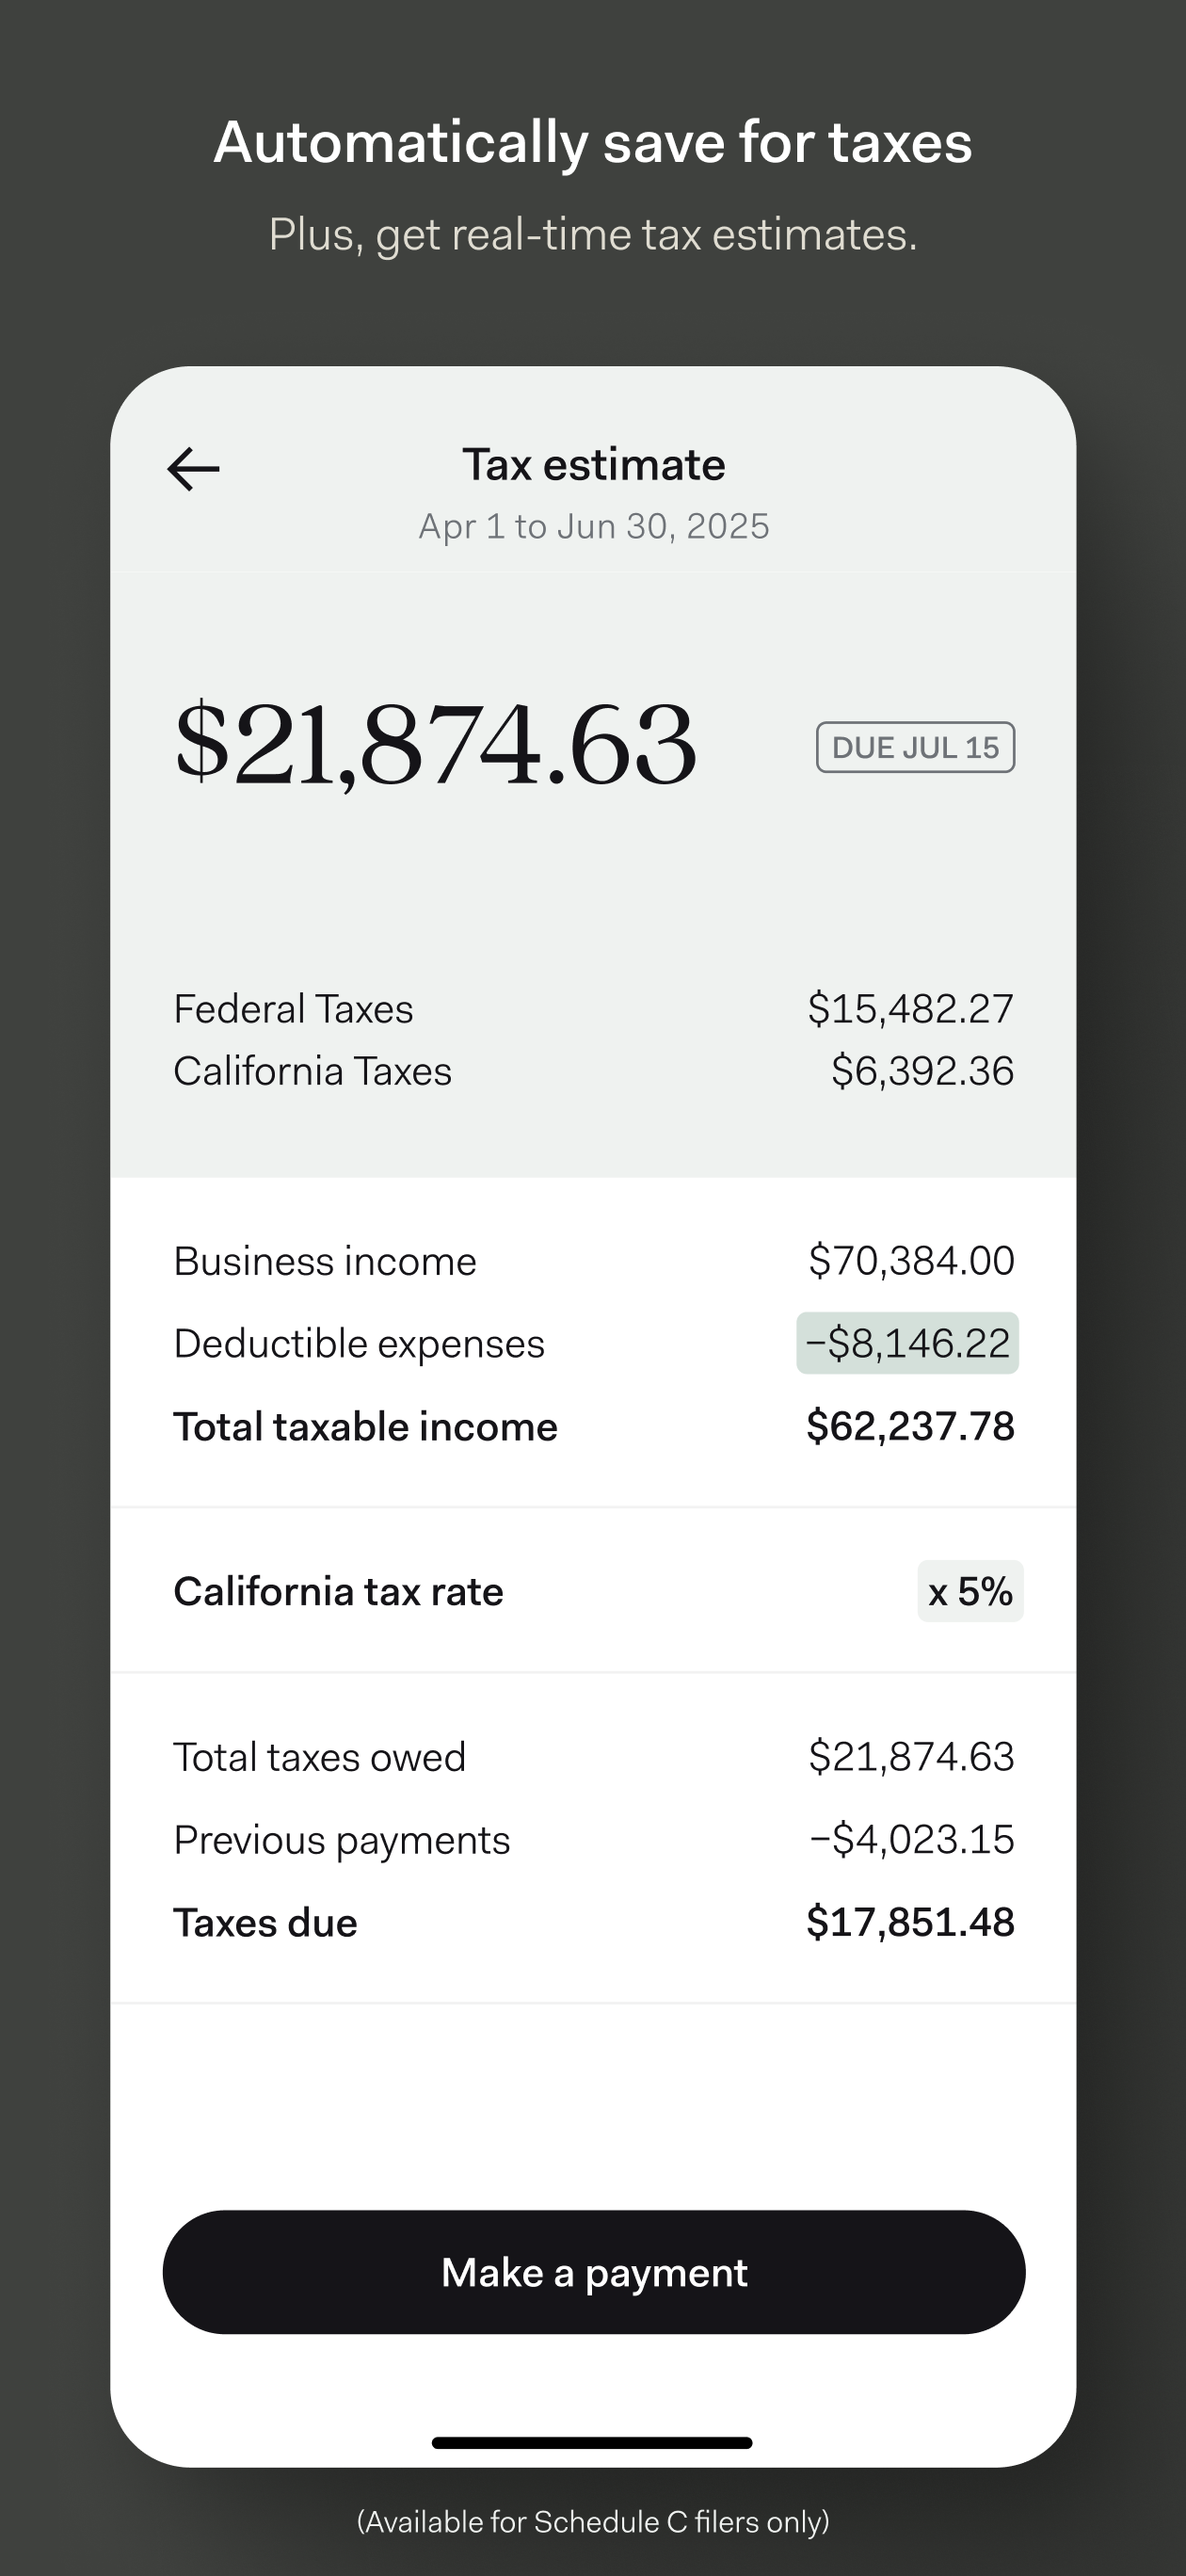Tap the Apr 1 to Jun 30, 2025 date range

tap(594, 526)
